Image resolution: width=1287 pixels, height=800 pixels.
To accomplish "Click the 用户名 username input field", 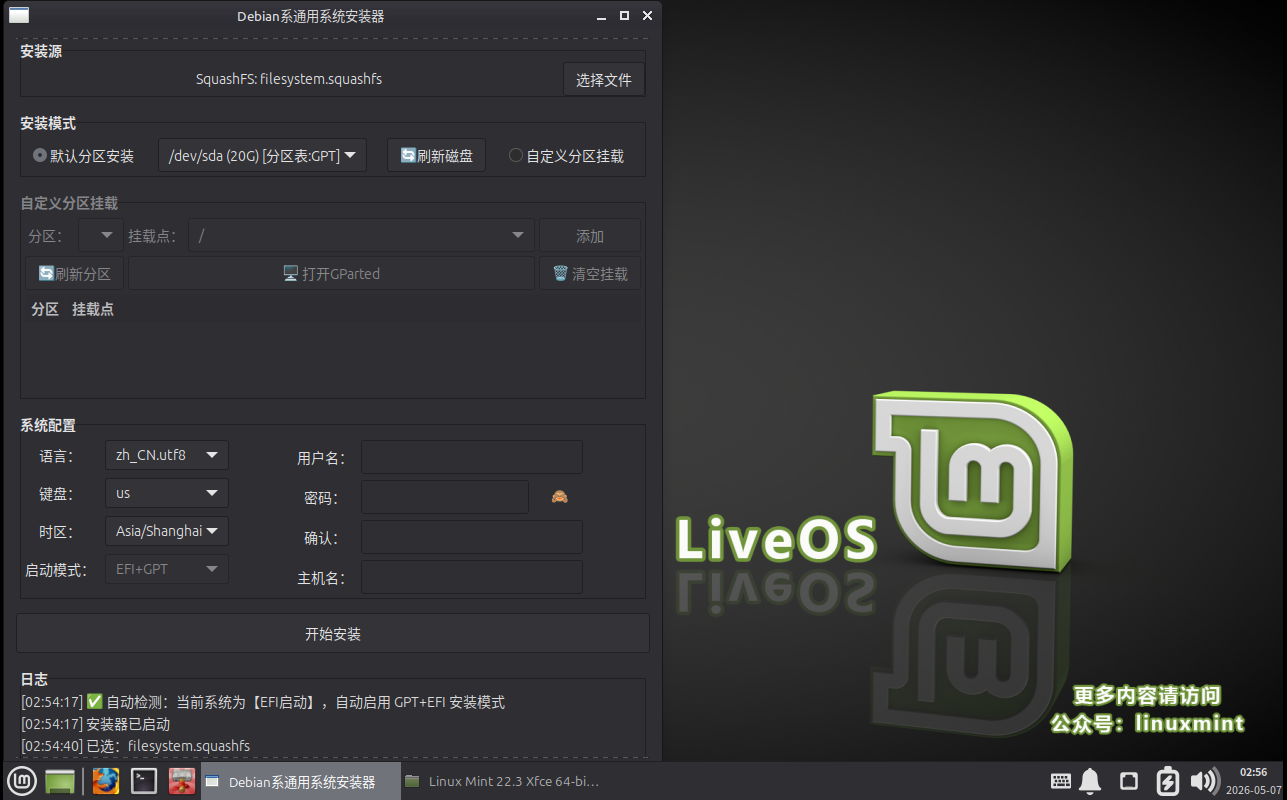I will 472,457.
